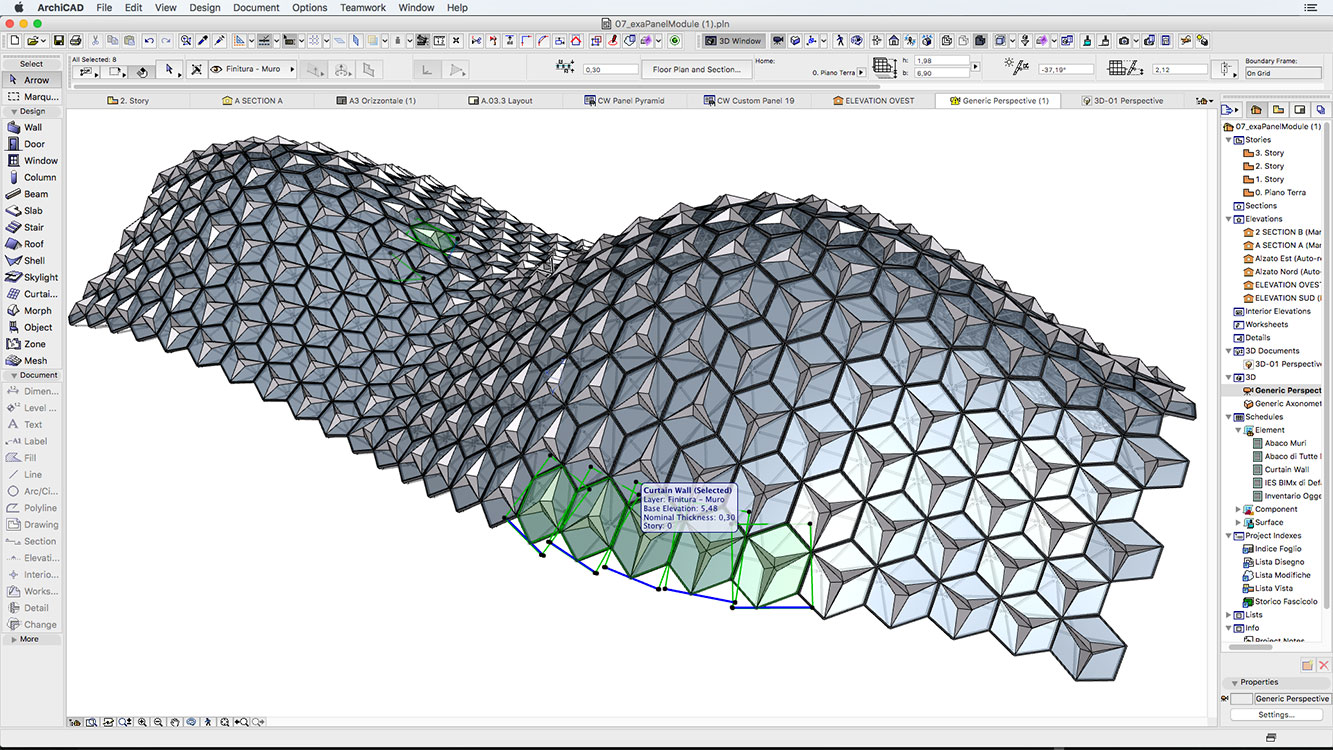Collapse the Stories tree in the Navigator
The width and height of the screenshot is (1333, 750).
point(1230,139)
